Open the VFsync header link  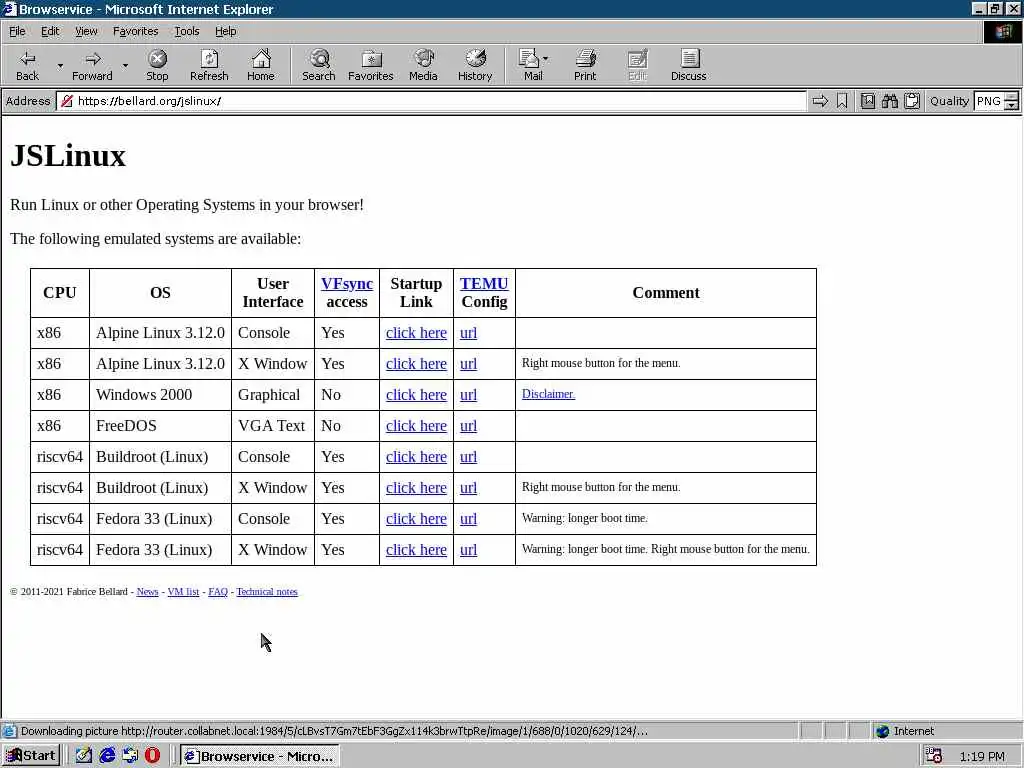pyautogui.click(x=347, y=283)
